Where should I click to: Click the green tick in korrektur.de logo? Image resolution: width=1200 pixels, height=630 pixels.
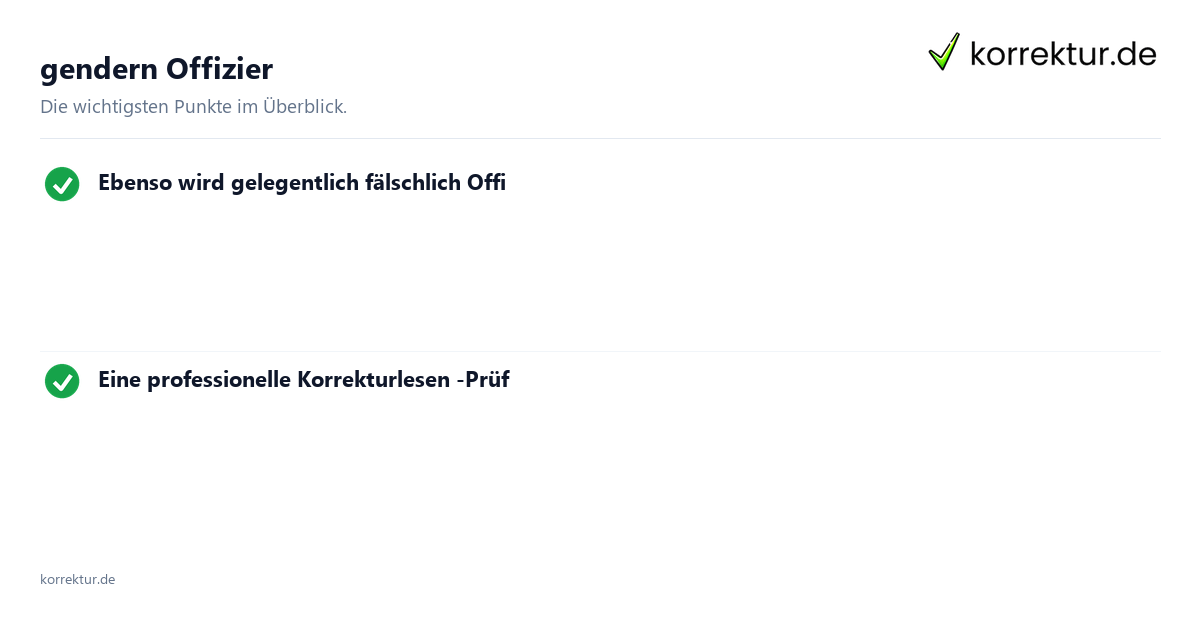[x=944, y=52]
